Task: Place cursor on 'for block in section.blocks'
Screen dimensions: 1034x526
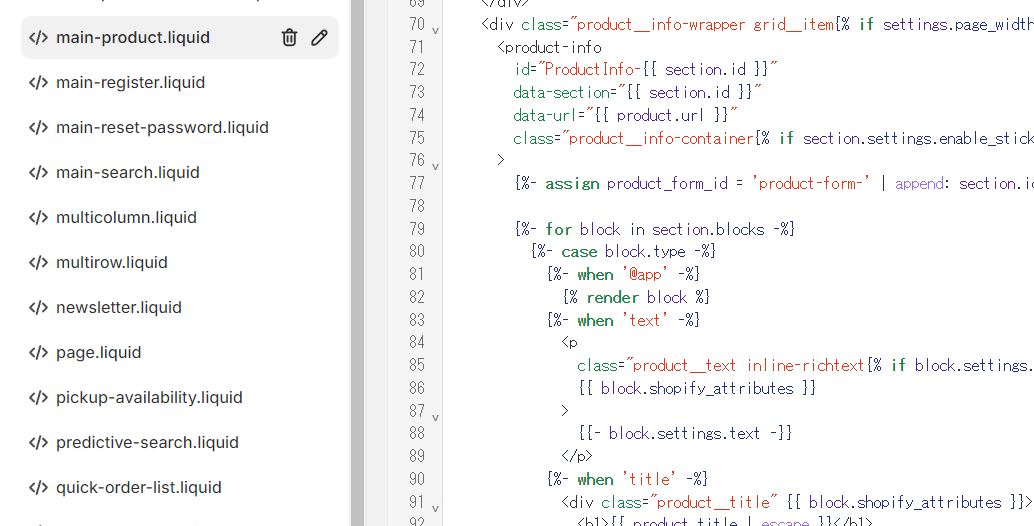Action: (655, 229)
